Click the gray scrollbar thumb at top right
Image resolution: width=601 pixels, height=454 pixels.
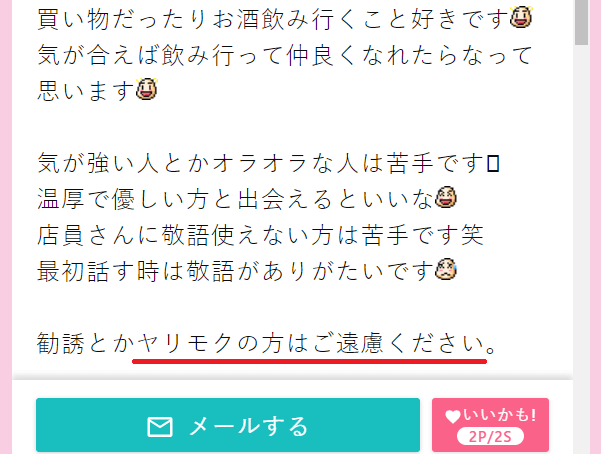581,22
